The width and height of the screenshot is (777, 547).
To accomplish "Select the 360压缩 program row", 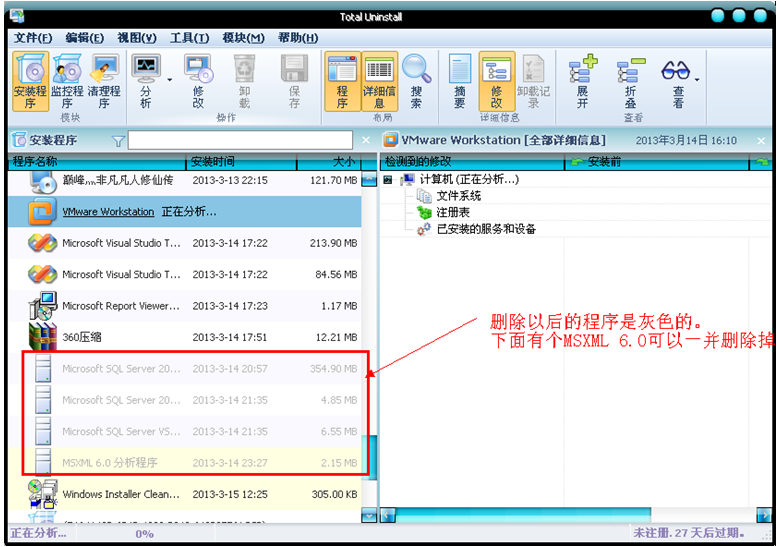I will (x=184, y=337).
